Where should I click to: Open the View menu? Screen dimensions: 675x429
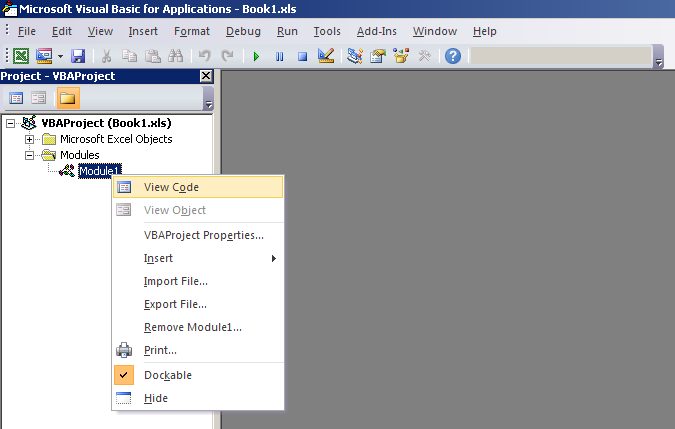coord(100,31)
